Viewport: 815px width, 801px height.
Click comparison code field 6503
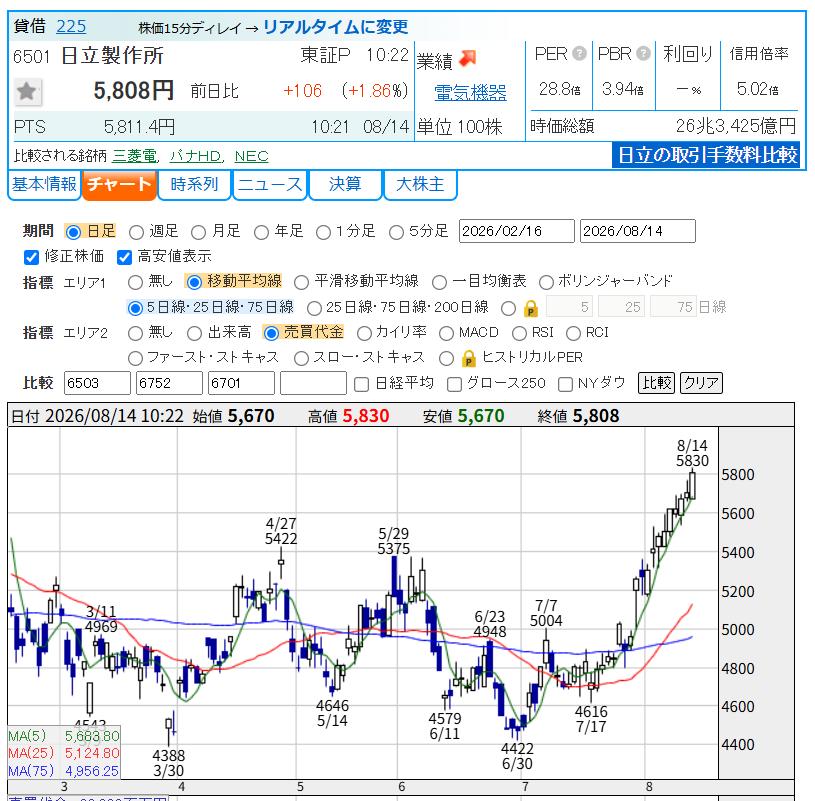(x=97, y=384)
